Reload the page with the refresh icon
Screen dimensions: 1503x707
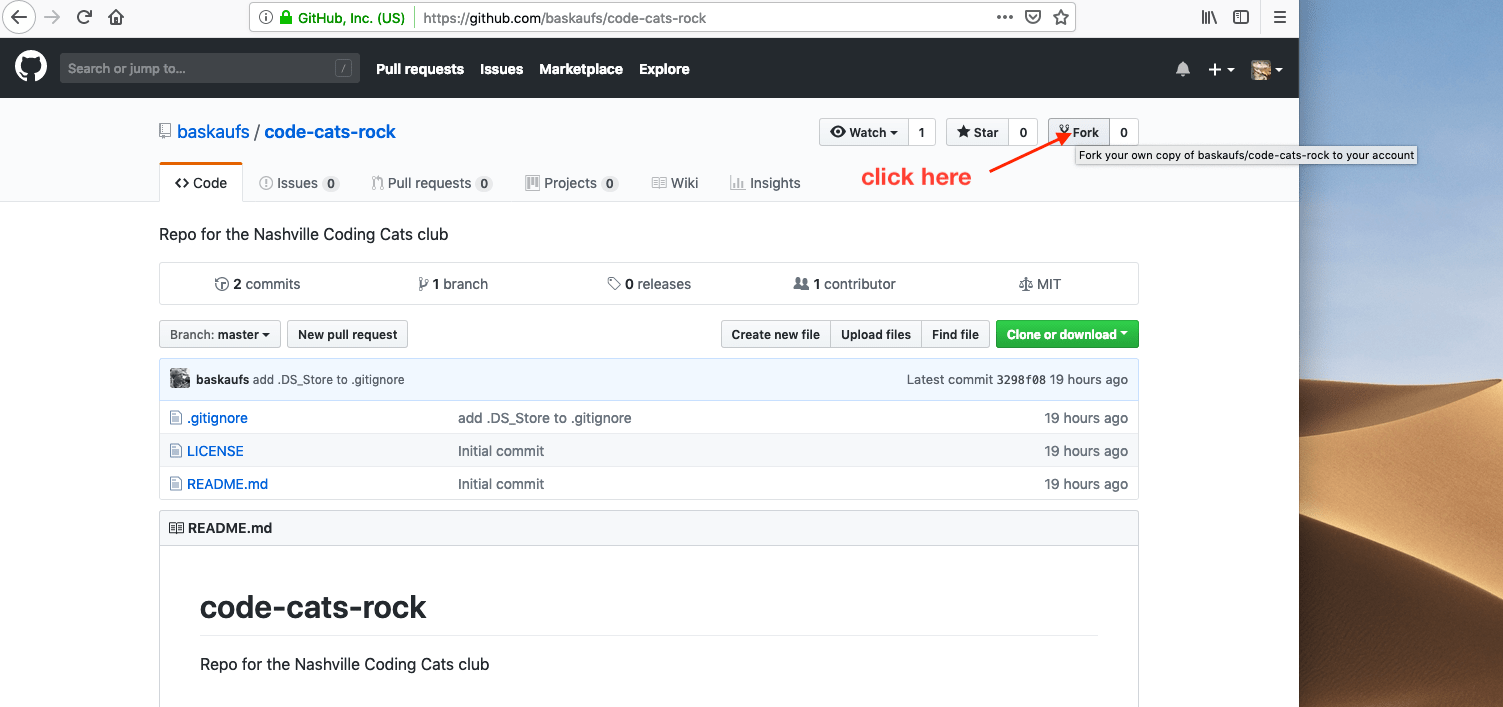tap(85, 17)
